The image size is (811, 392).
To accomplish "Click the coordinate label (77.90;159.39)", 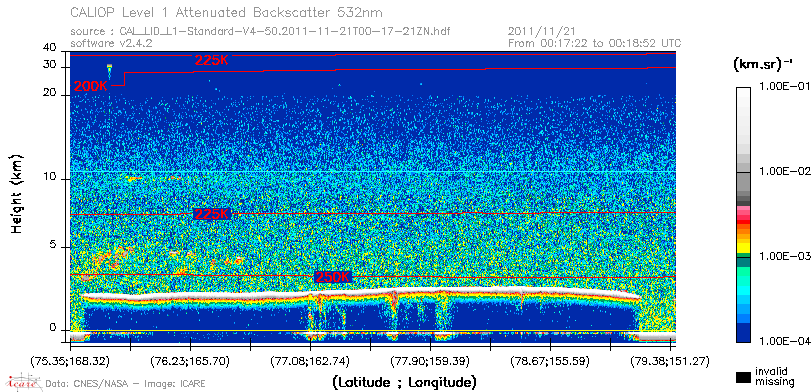I will tap(430, 360).
